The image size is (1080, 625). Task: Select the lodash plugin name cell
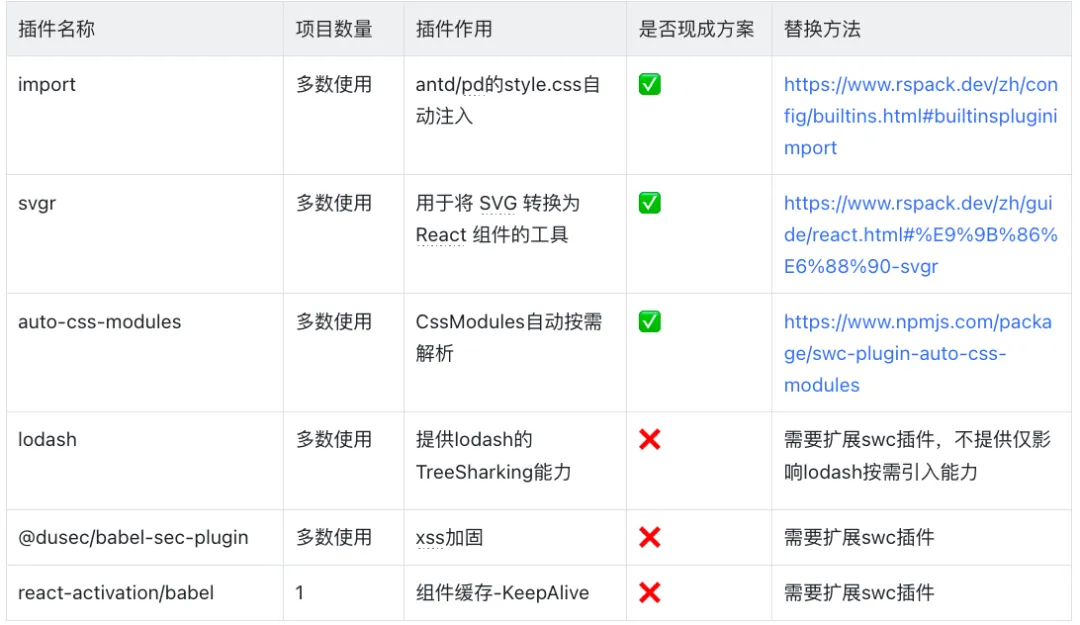pyautogui.click(x=47, y=439)
